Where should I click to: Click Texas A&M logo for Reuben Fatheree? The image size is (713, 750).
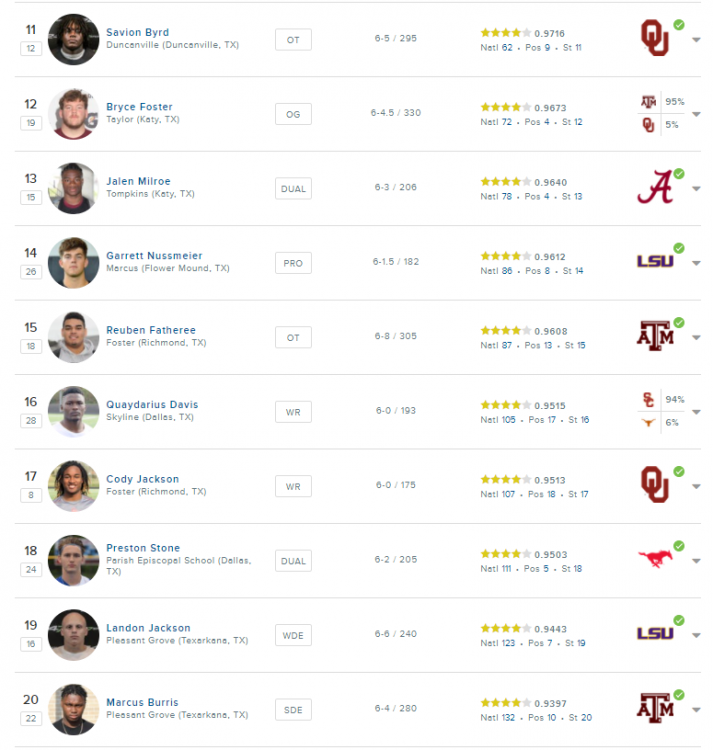pyautogui.click(x=654, y=336)
